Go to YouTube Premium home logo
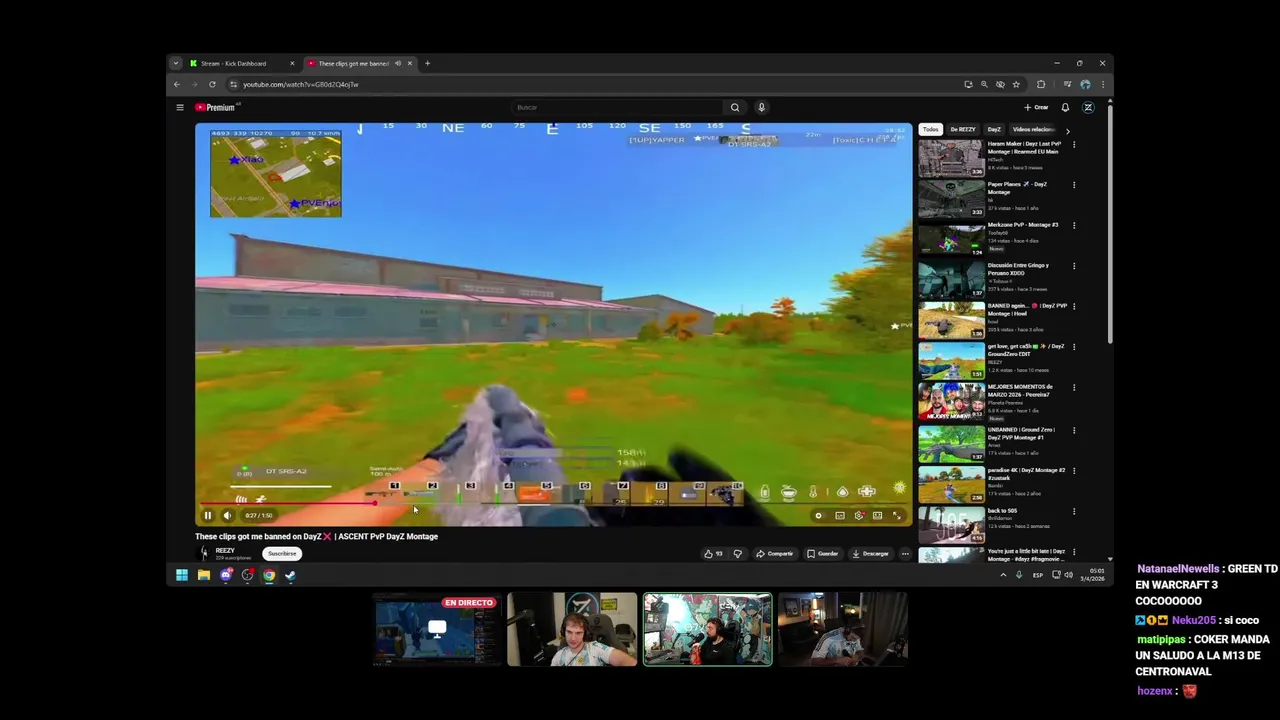 click(x=216, y=108)
